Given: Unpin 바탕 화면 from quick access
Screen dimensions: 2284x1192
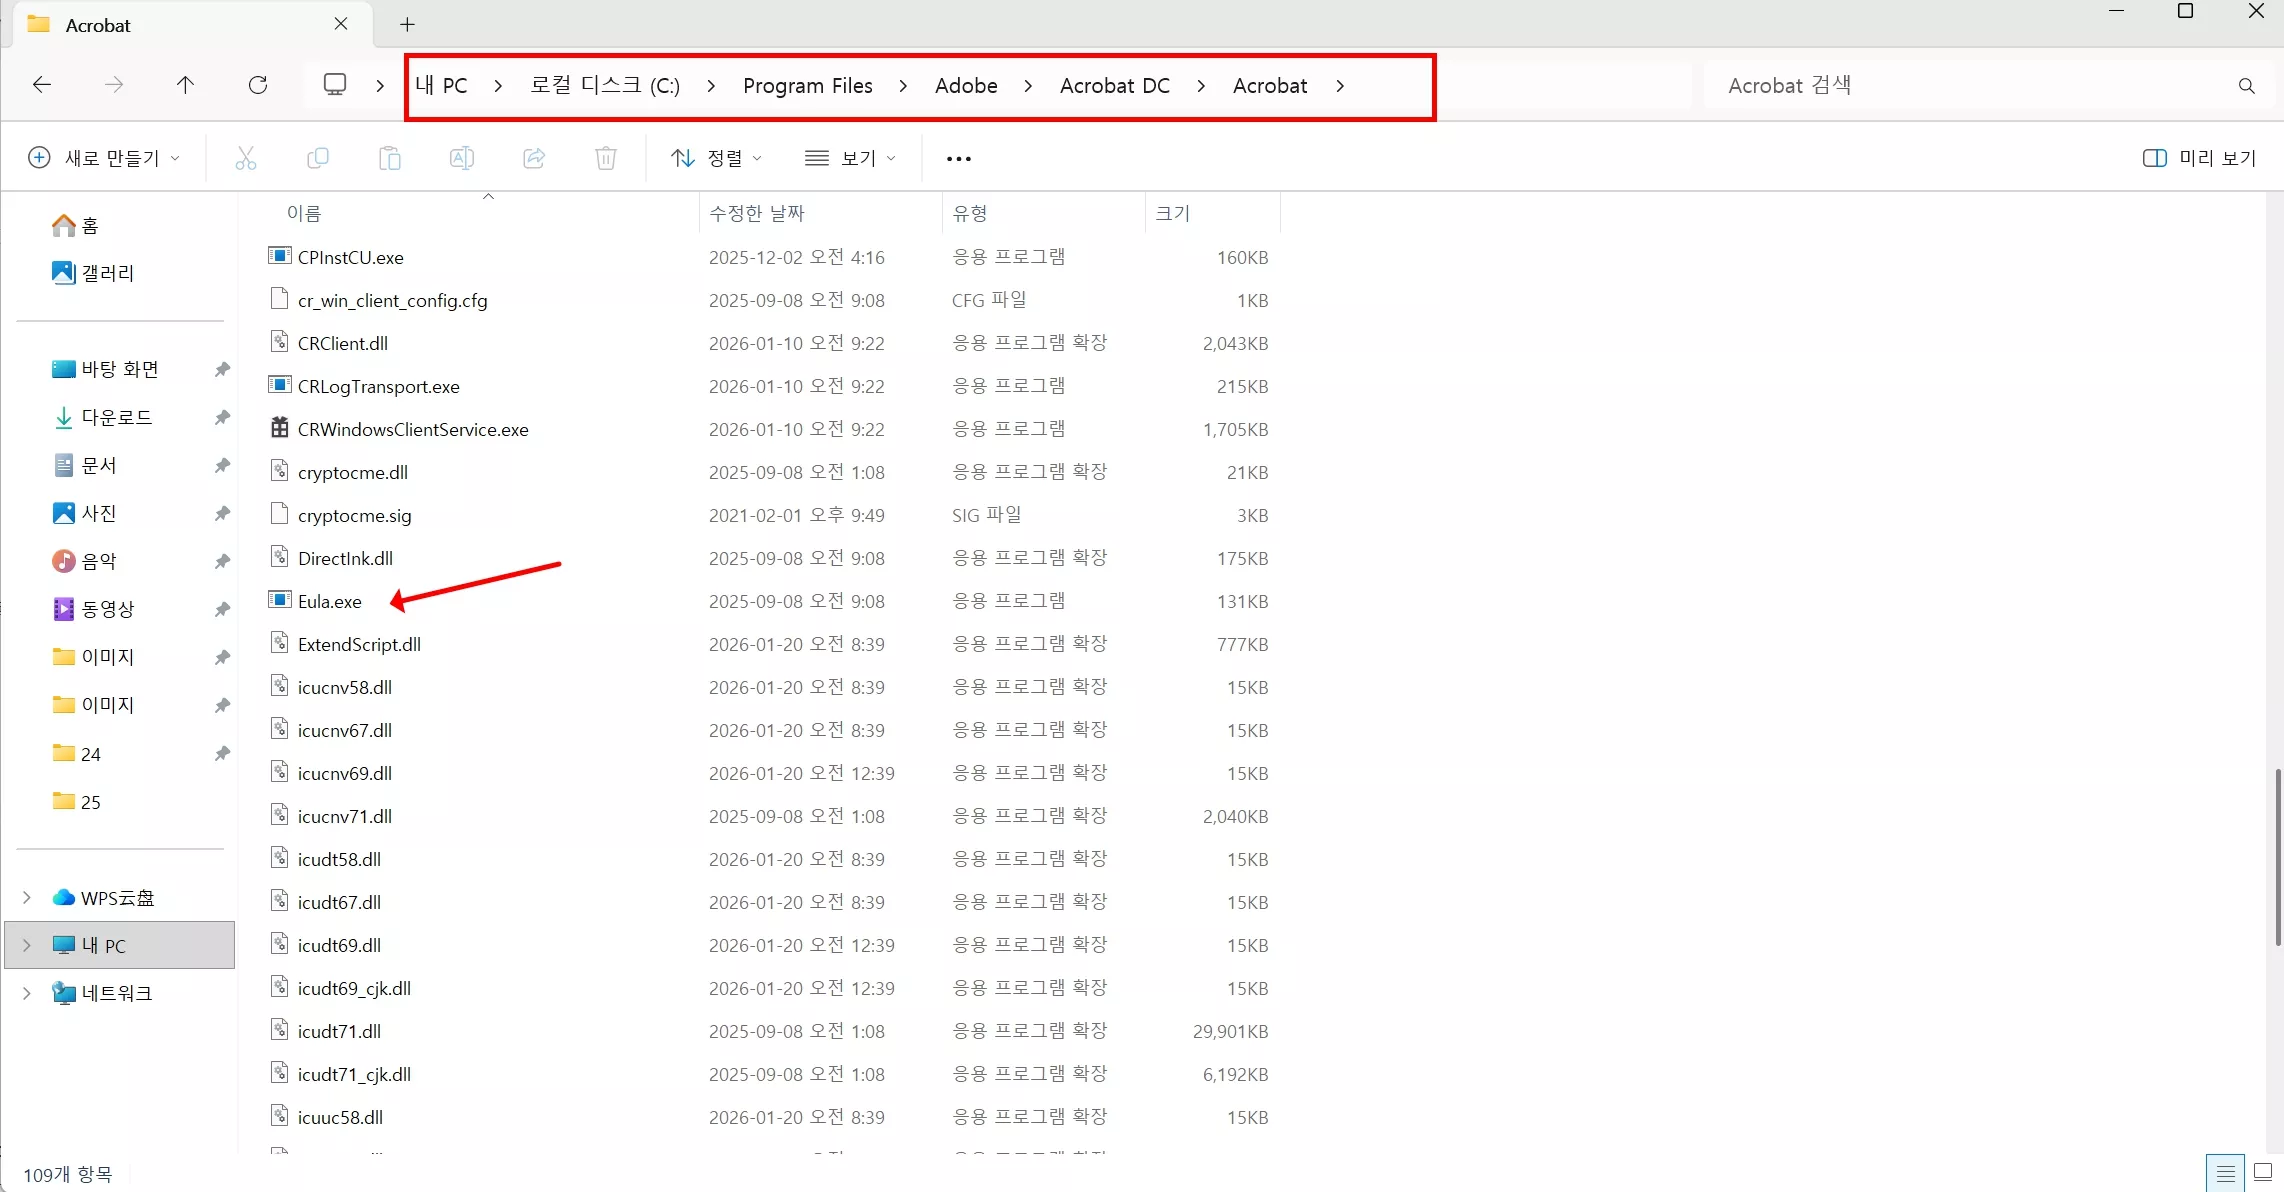Looking at the screenshot, I should pos(222,369).
